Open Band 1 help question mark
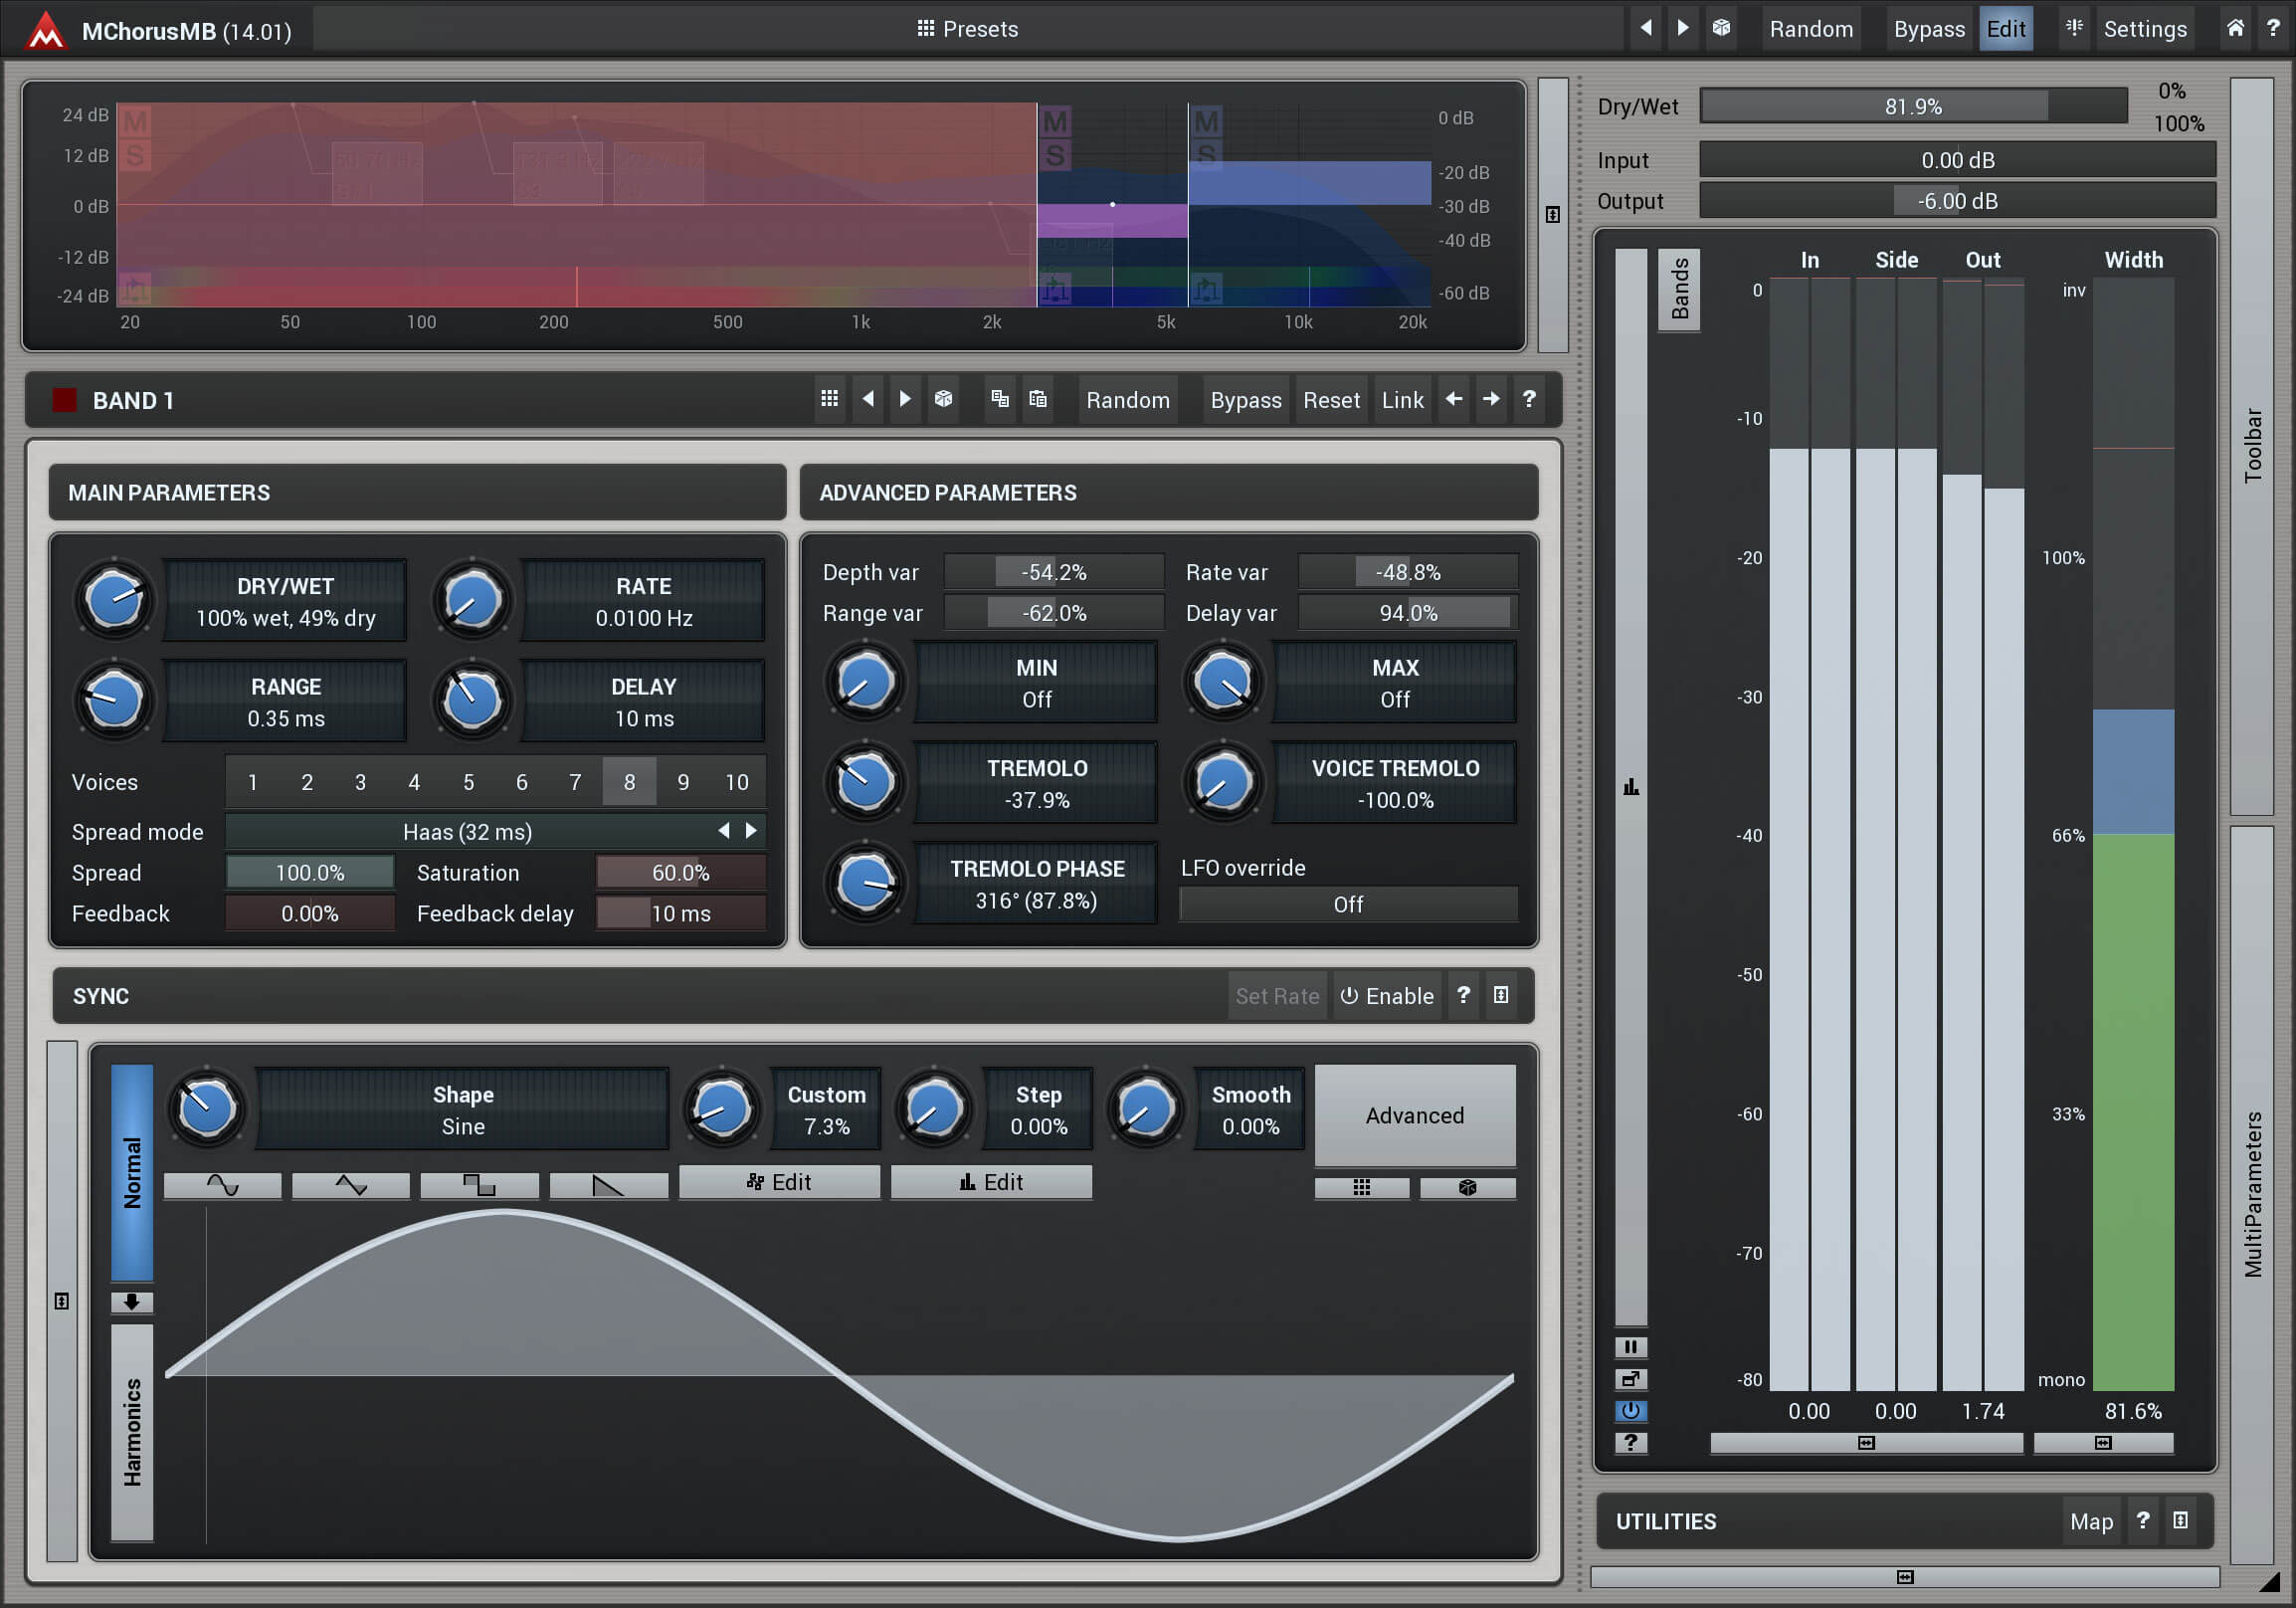 (x=1529, y=399)
